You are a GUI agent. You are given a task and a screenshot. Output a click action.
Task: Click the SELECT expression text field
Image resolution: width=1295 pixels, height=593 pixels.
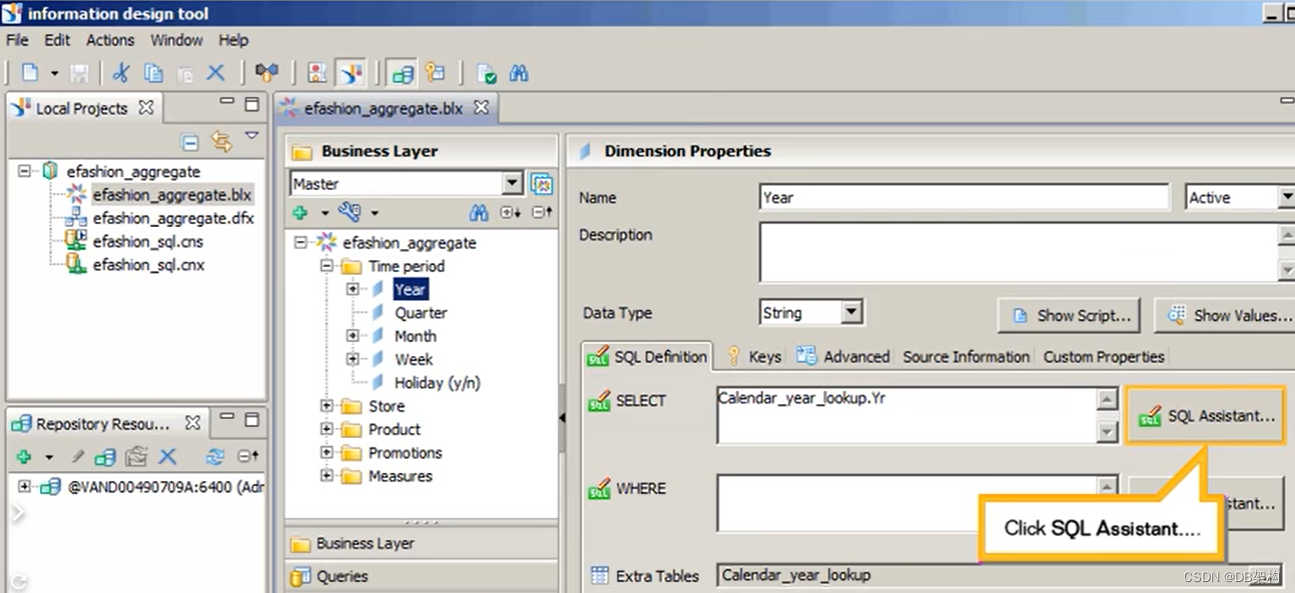[x=907, y=415]
